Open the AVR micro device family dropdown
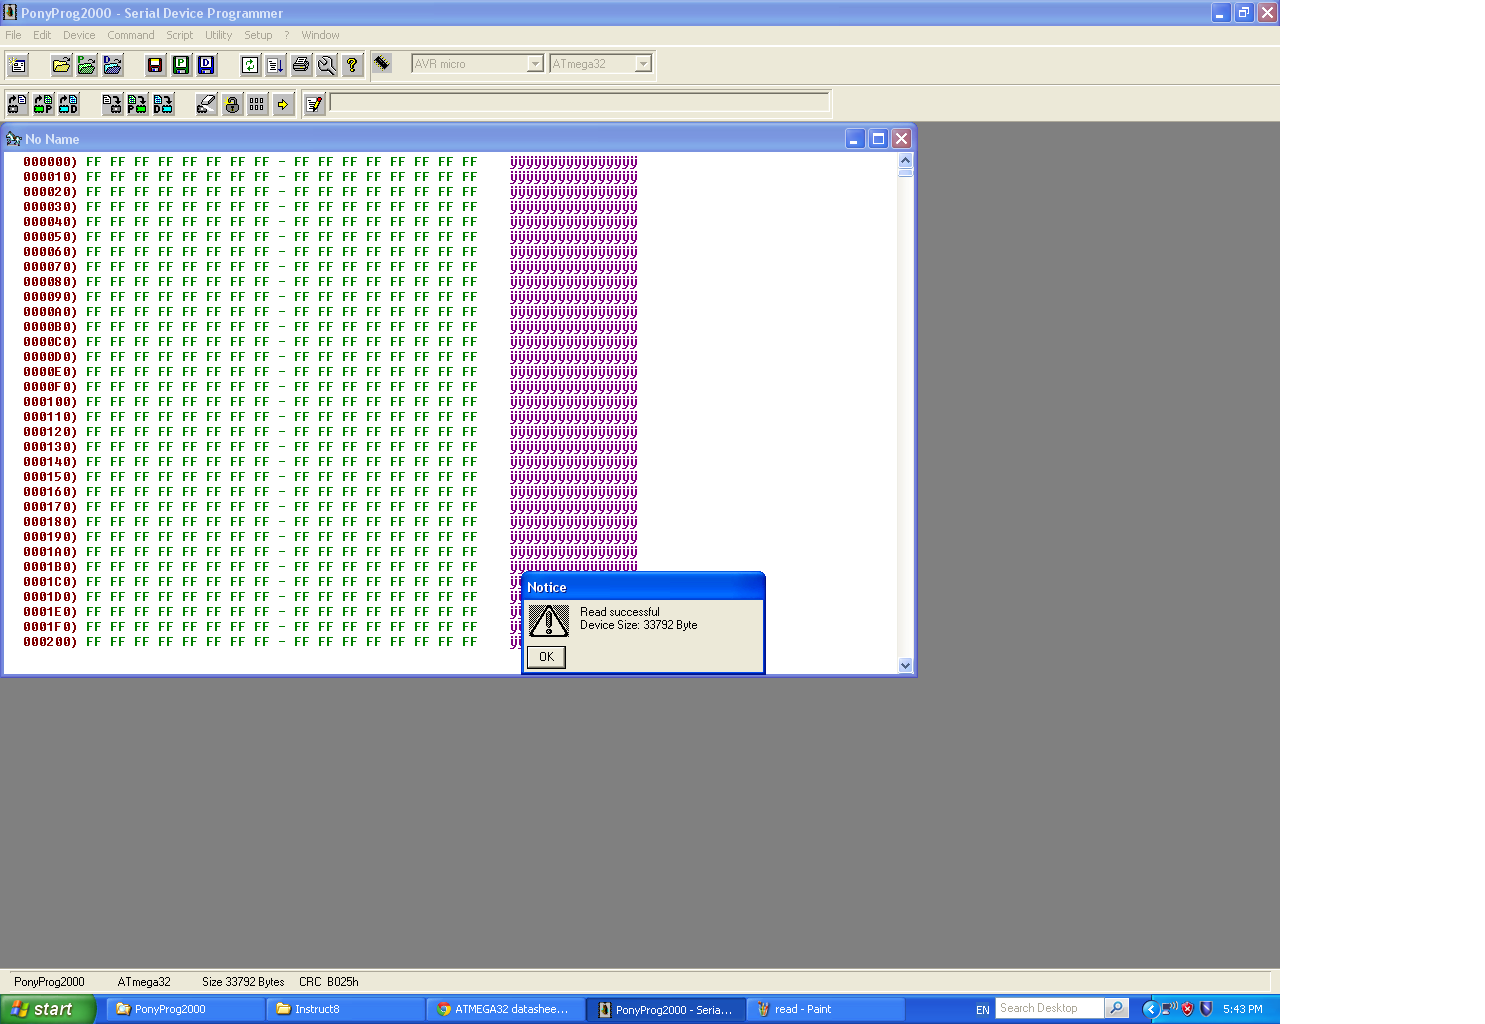Viewport: 1485px width, 1024px height. pos(535,64)
